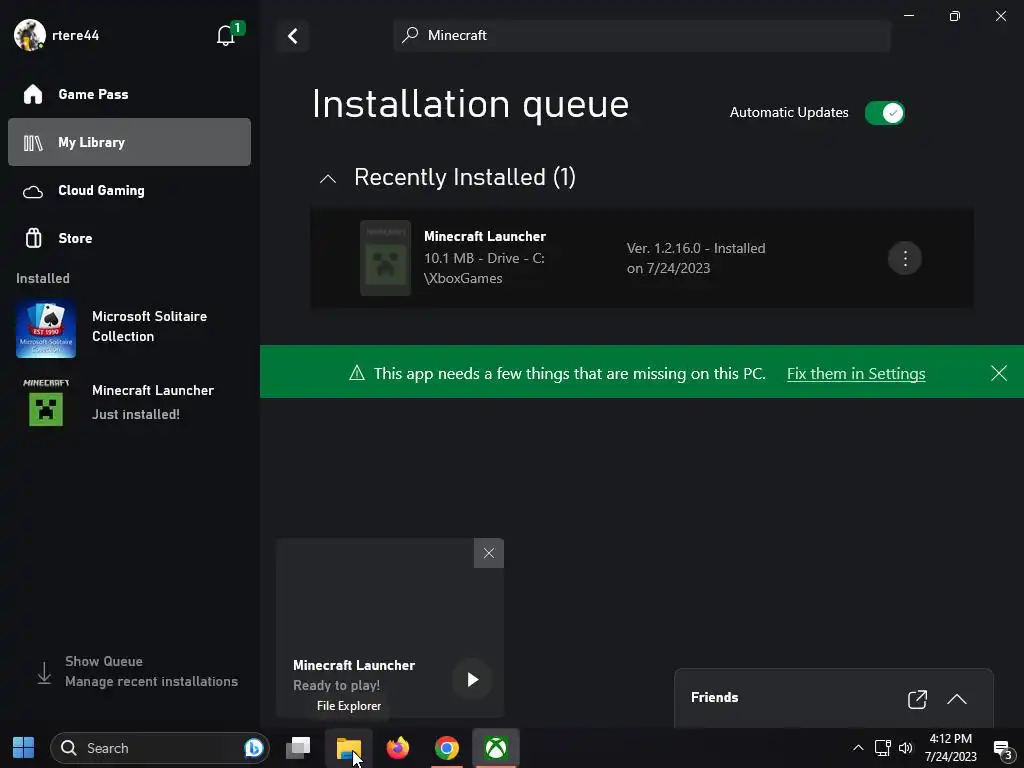Viewport: 1024px width, 768px height.
Task: Click the download arrow queue icon
Action: (x=44, y=673)
